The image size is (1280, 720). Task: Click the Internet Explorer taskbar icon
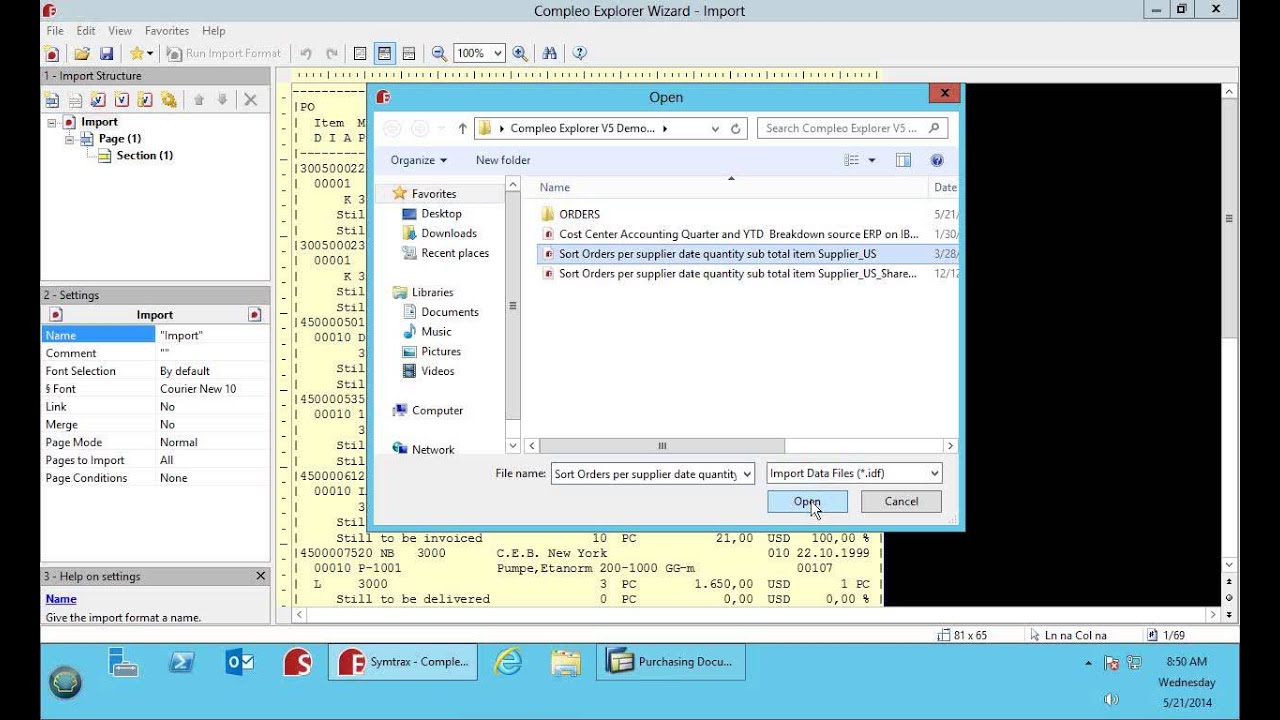coord(509,662)
